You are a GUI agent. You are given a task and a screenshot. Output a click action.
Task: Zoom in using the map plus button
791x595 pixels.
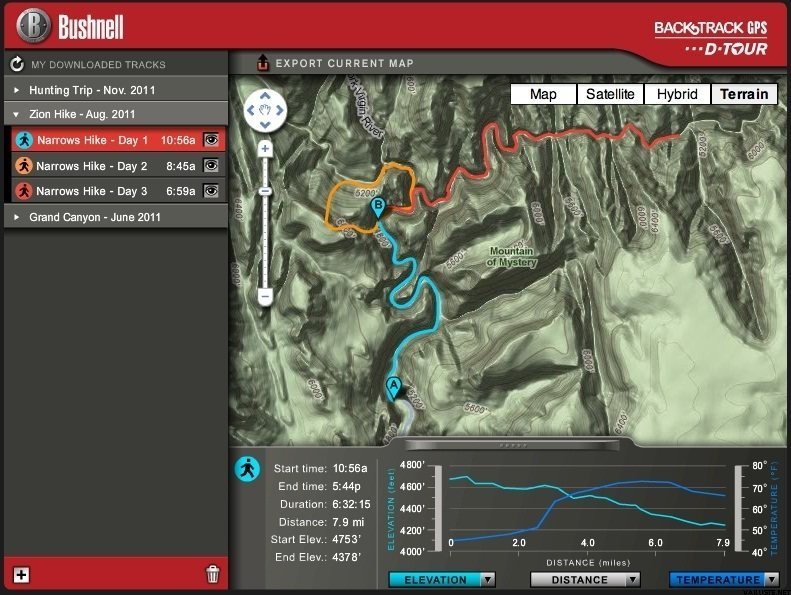[265, 149]
